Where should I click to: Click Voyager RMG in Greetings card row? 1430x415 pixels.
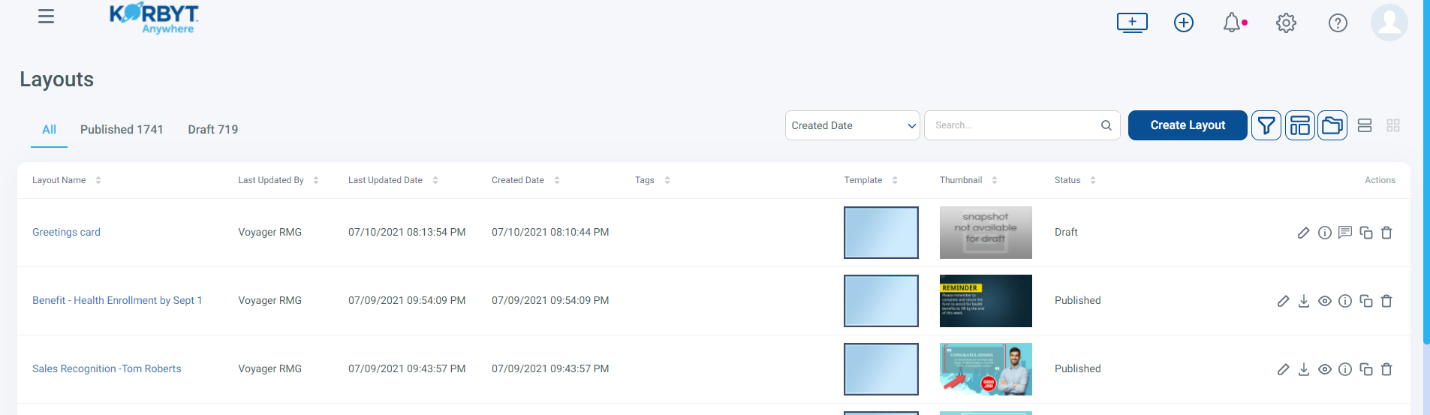point(270,232)
